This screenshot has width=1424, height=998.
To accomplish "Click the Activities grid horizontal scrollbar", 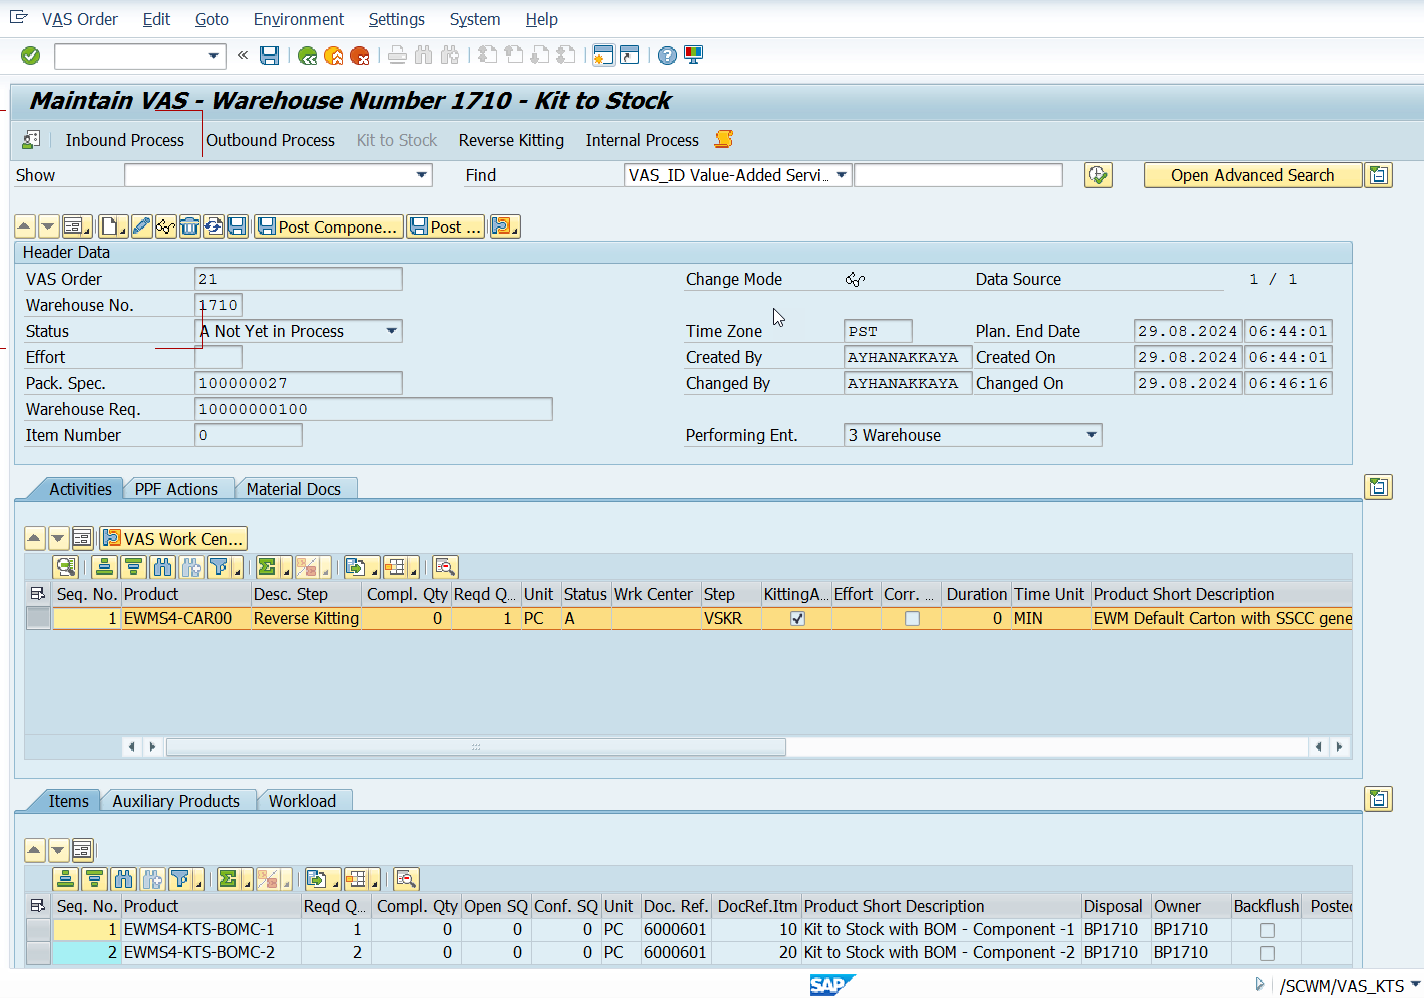I will click(476, 747).
